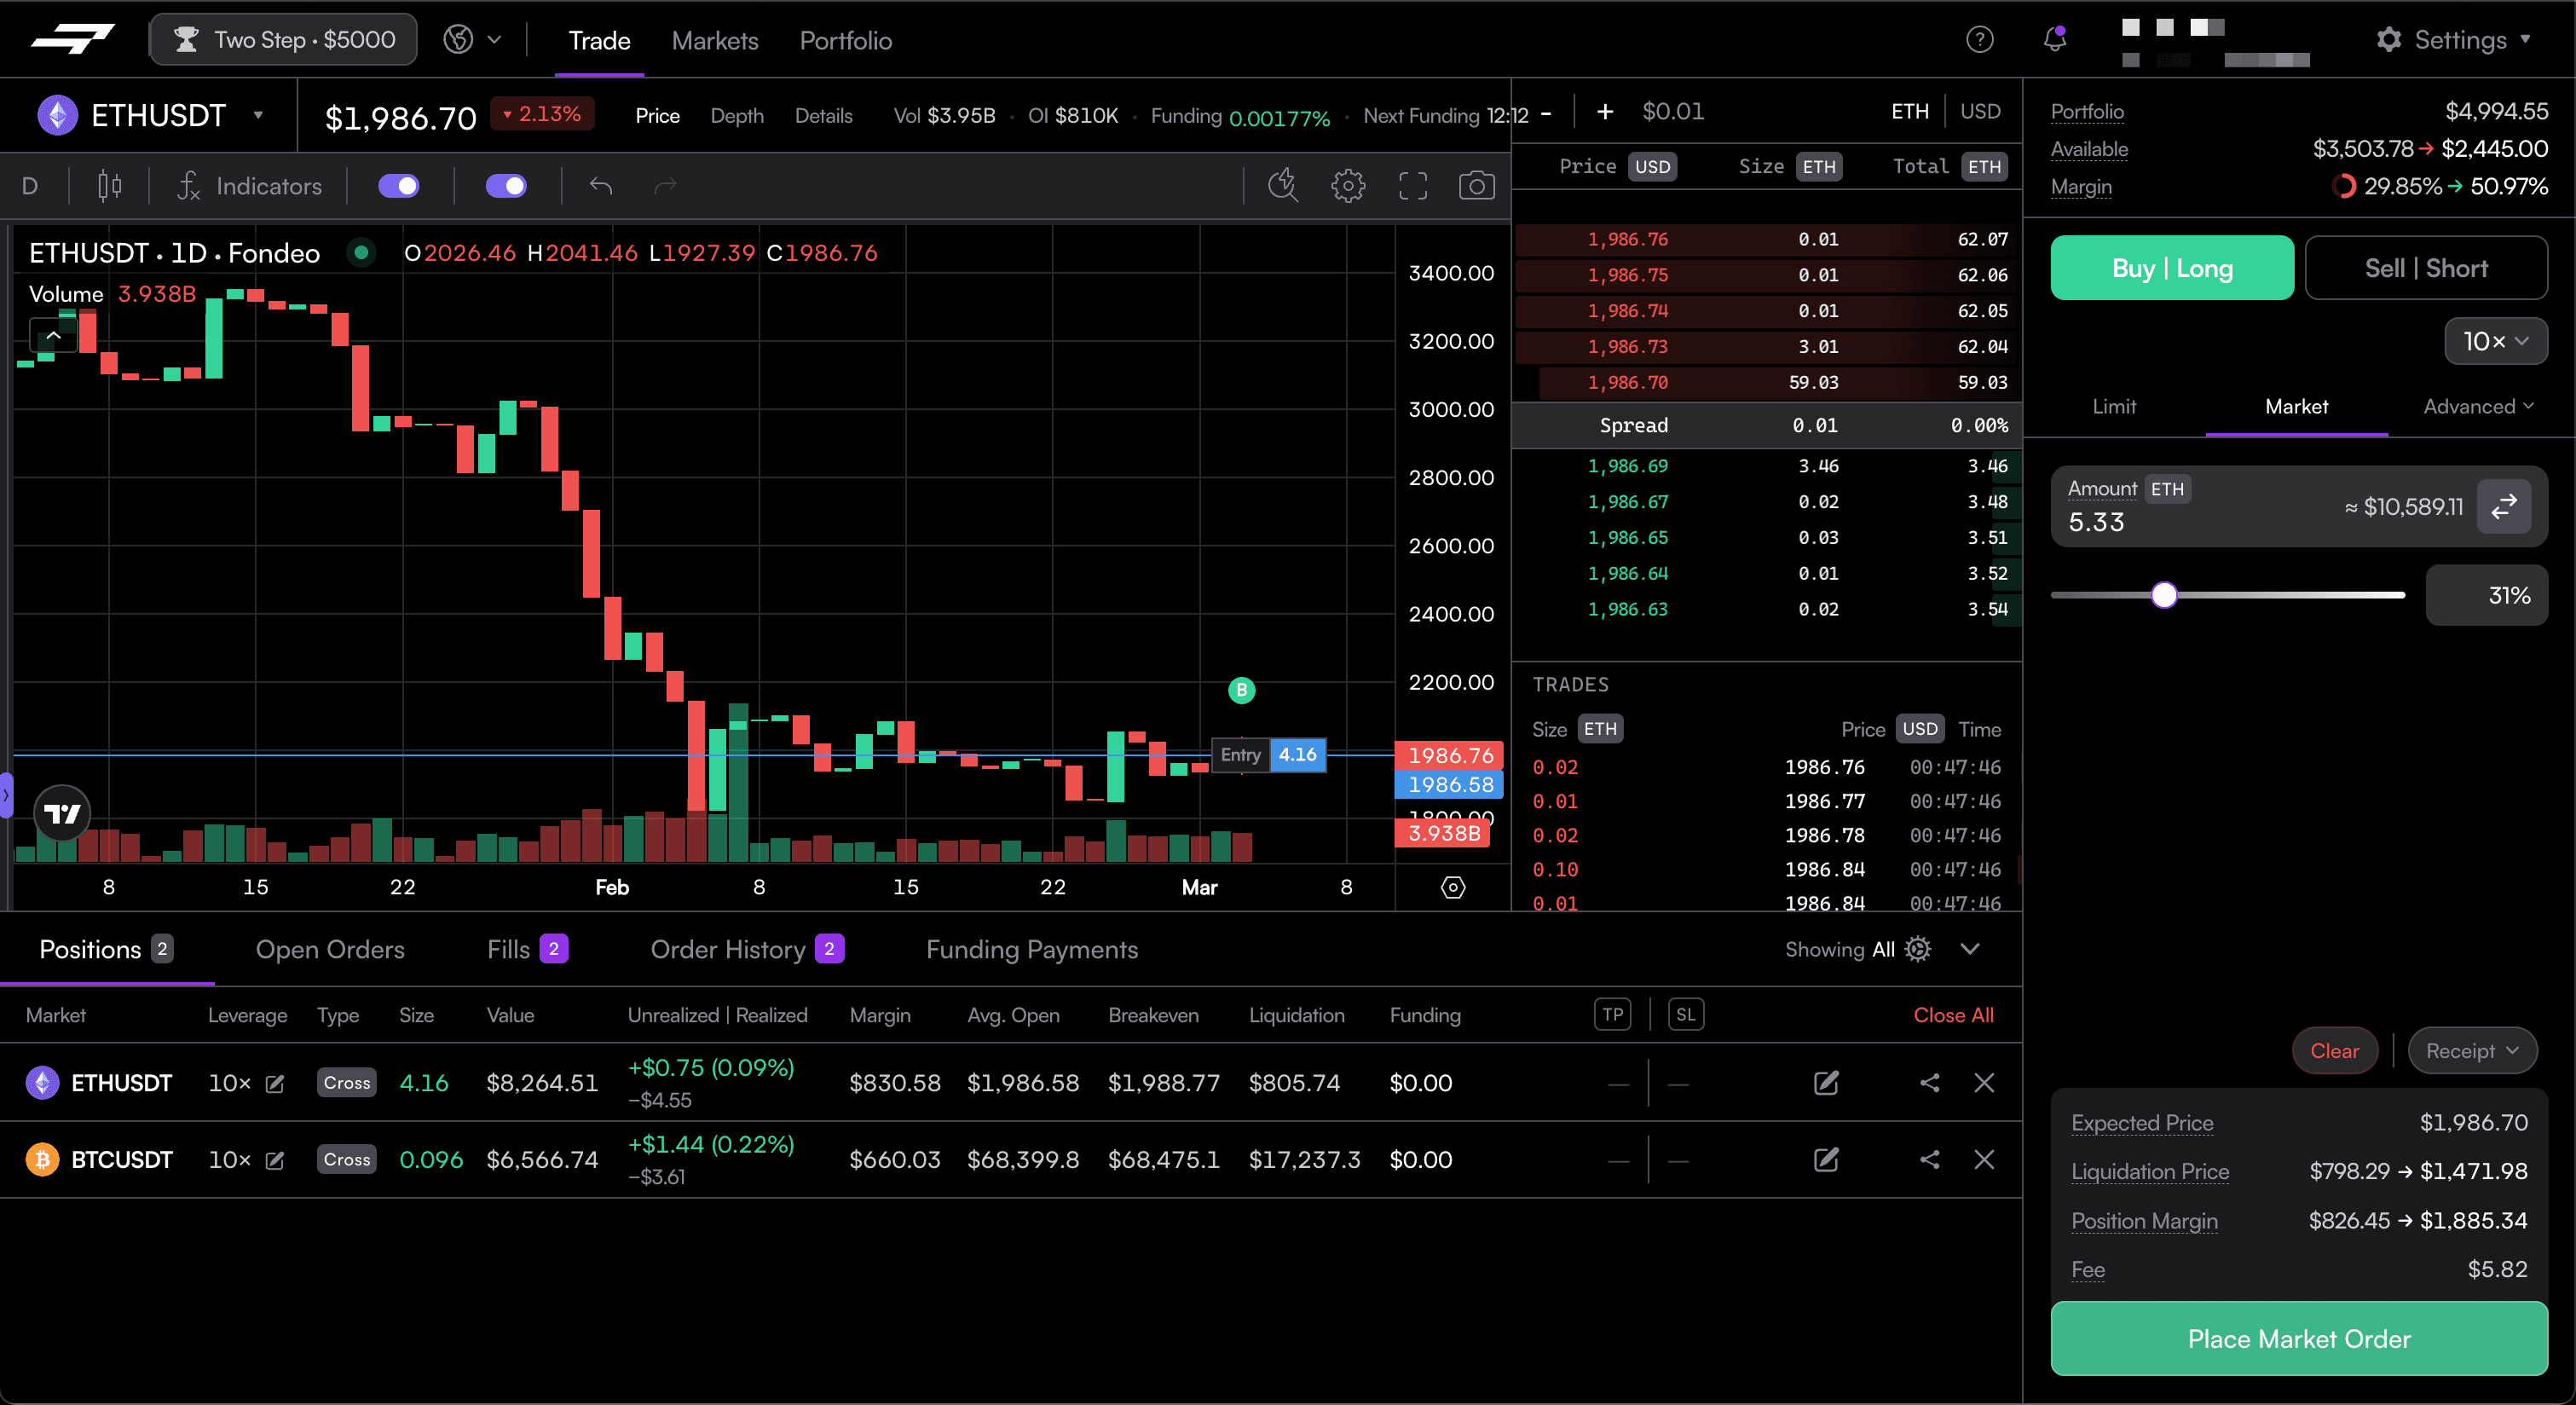Open the flash search tool on the chart toolbar

click(x=1283, y=185)
